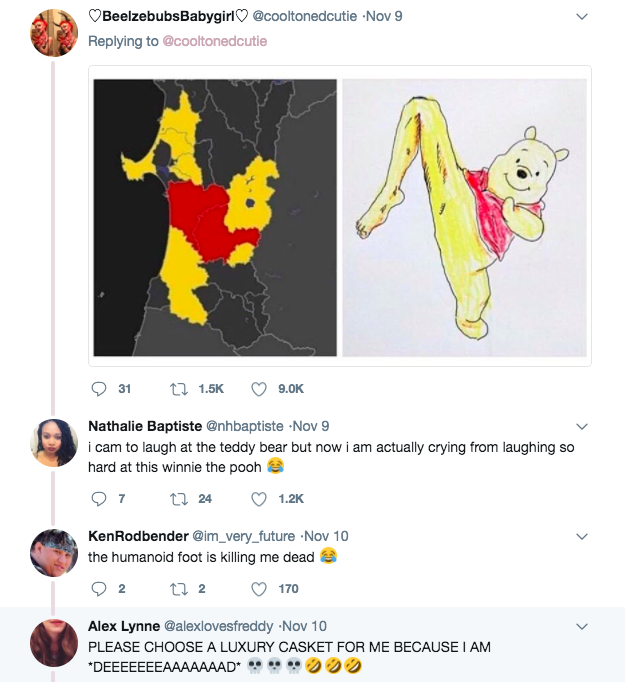
Task: Reply to Nathalie Baptiste's tweet
Action: pos(99,498)
